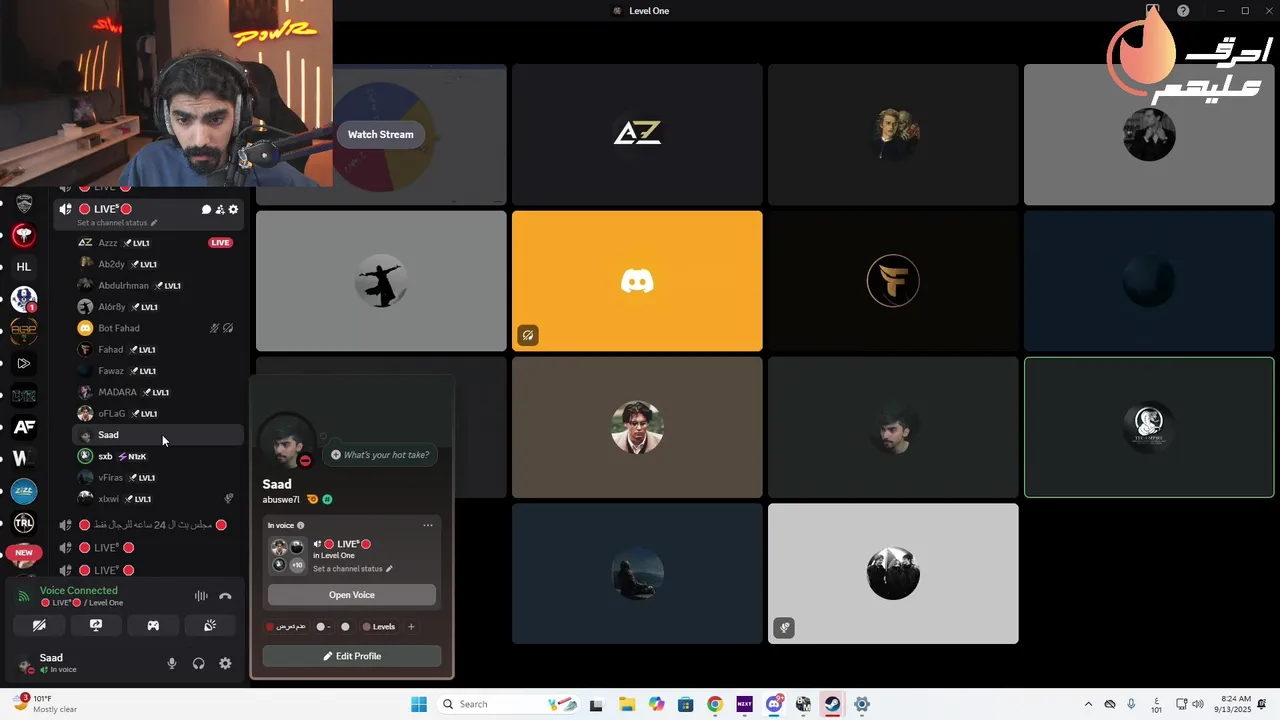Click Saad's avatar in the profile popup
The width and height of the screenshot is (1280, 720).
tap(287, 441)
